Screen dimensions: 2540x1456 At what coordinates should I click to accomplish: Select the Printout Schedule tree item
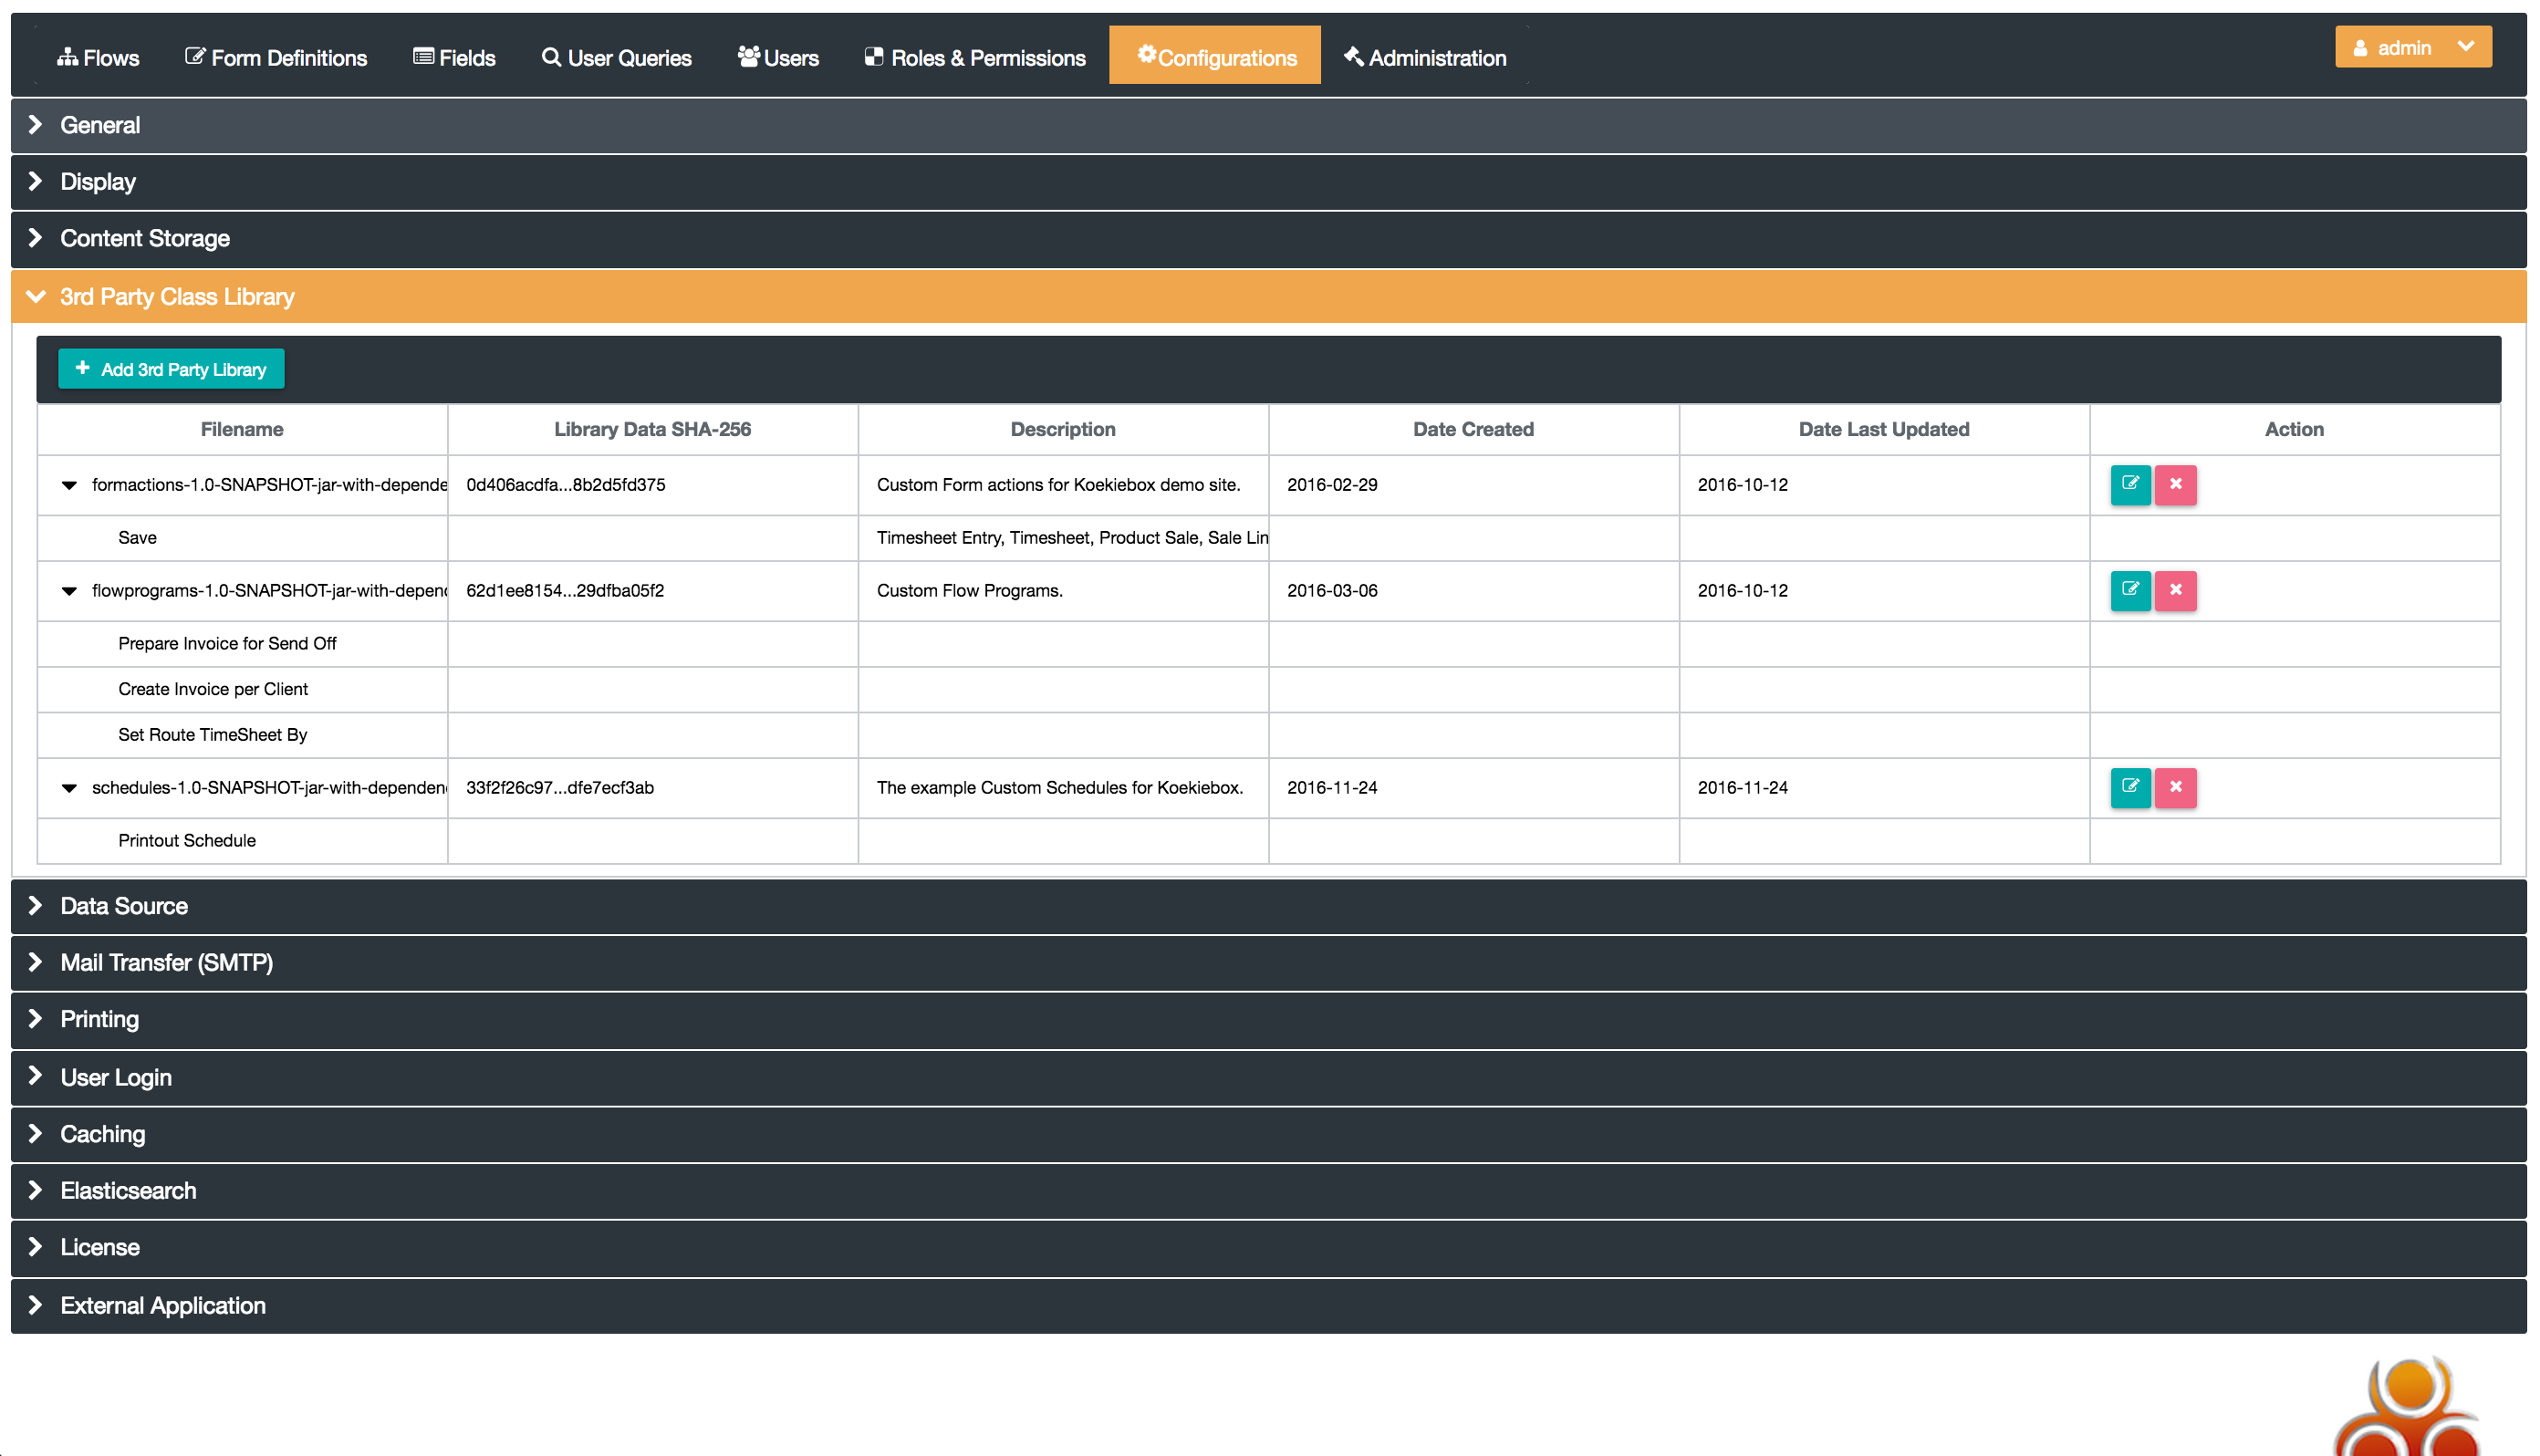click(187, 841)
